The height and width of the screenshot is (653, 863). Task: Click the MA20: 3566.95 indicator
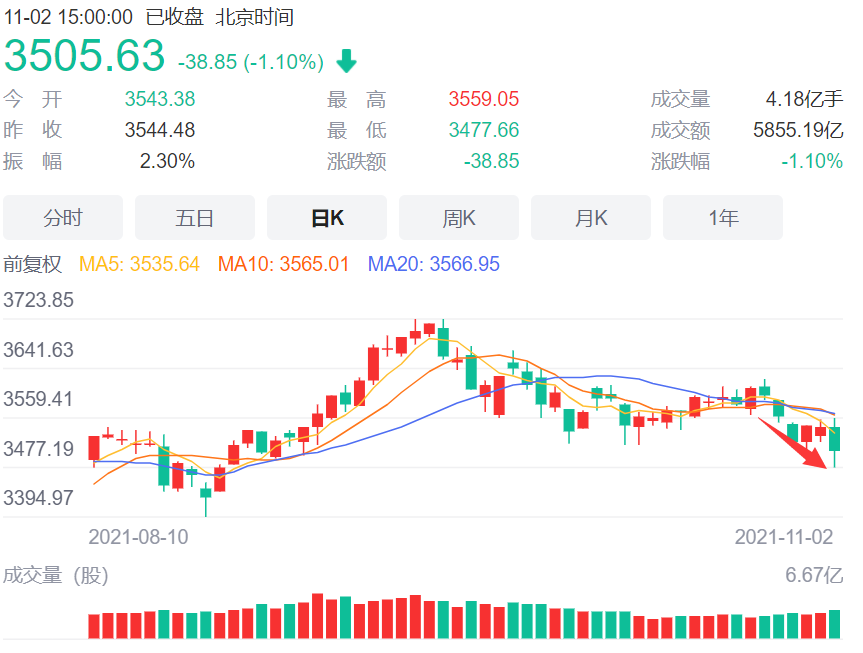coord(434,264)
